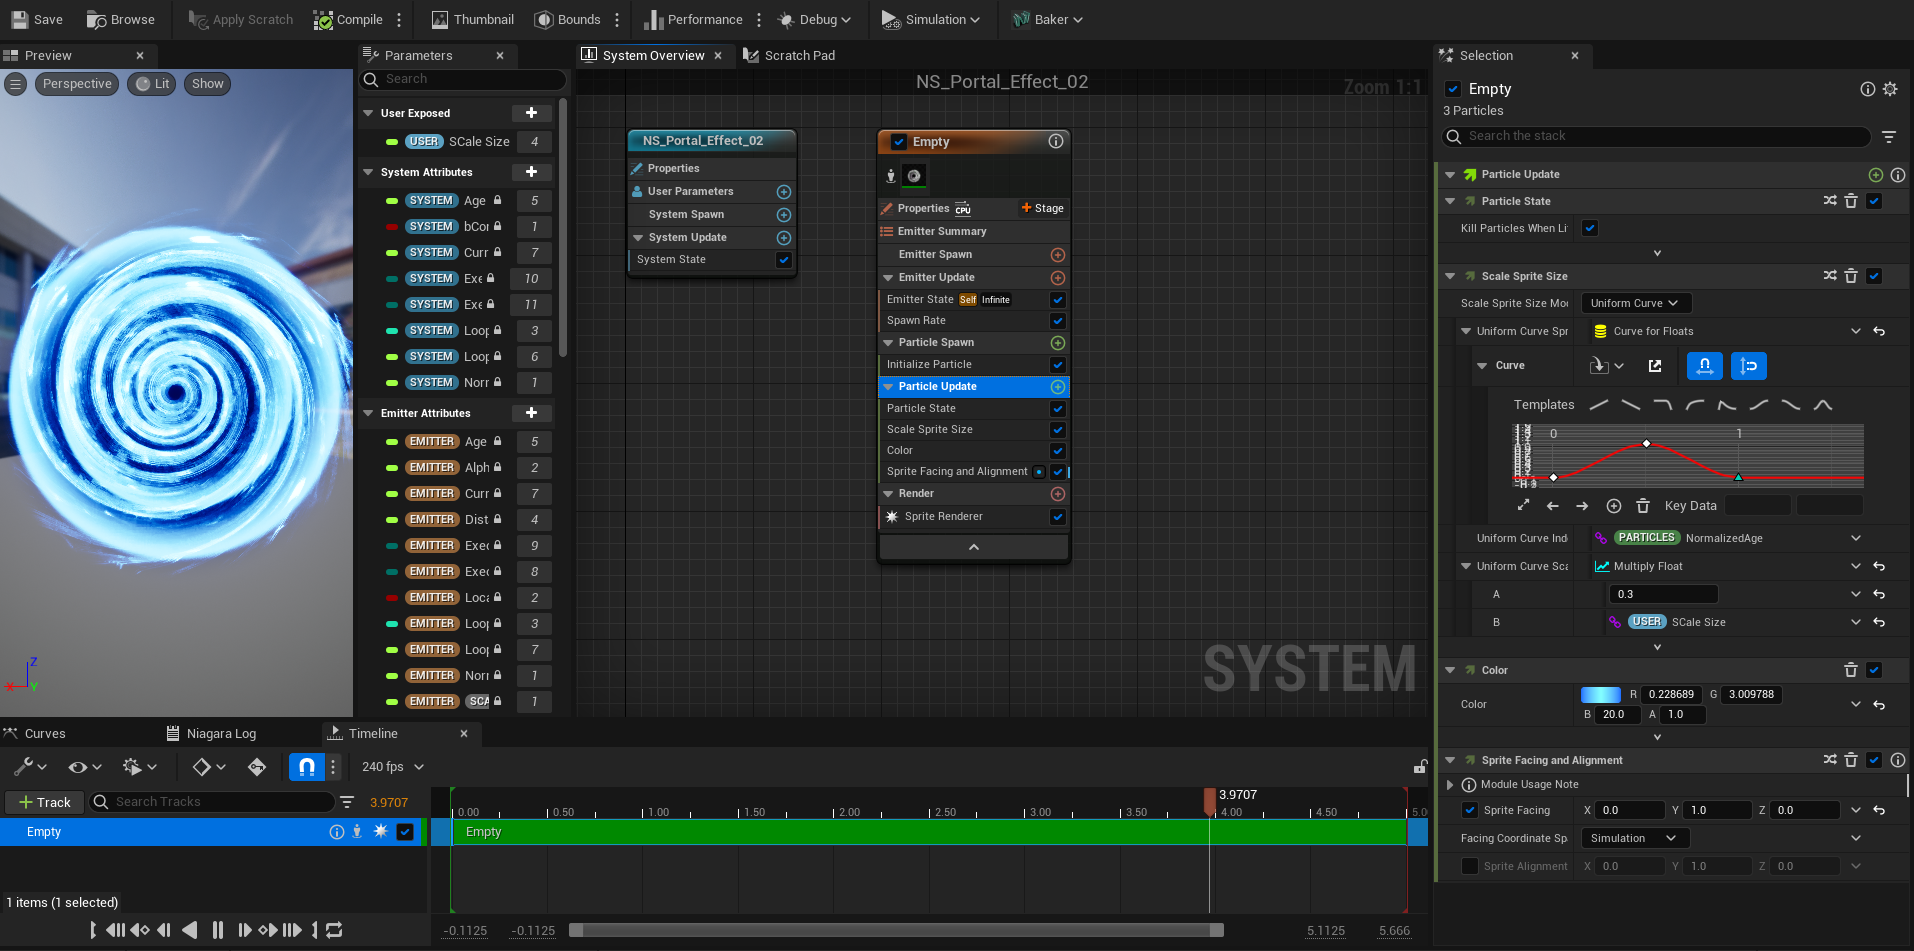The width and height of the screenshot is (1914, 951).
Task: Open the 240 fps frame rate dropdown
Action: tap(392, 767)
